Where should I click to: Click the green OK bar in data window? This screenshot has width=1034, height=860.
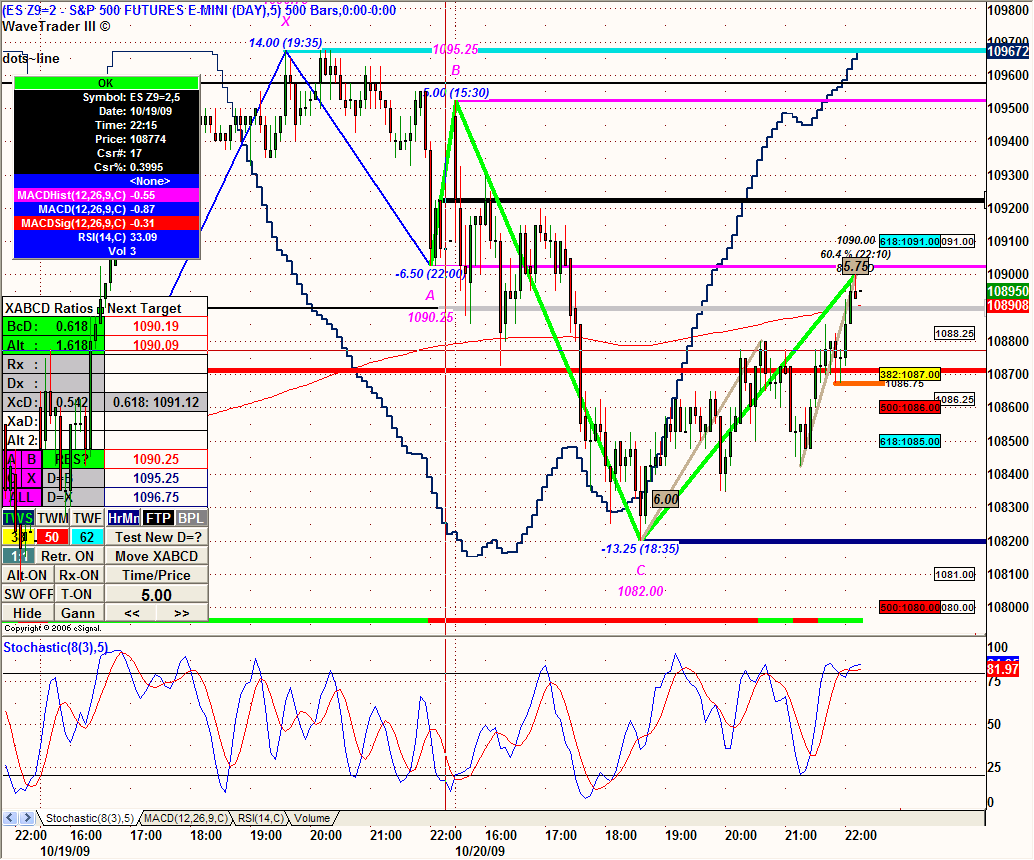click(106, 83)
